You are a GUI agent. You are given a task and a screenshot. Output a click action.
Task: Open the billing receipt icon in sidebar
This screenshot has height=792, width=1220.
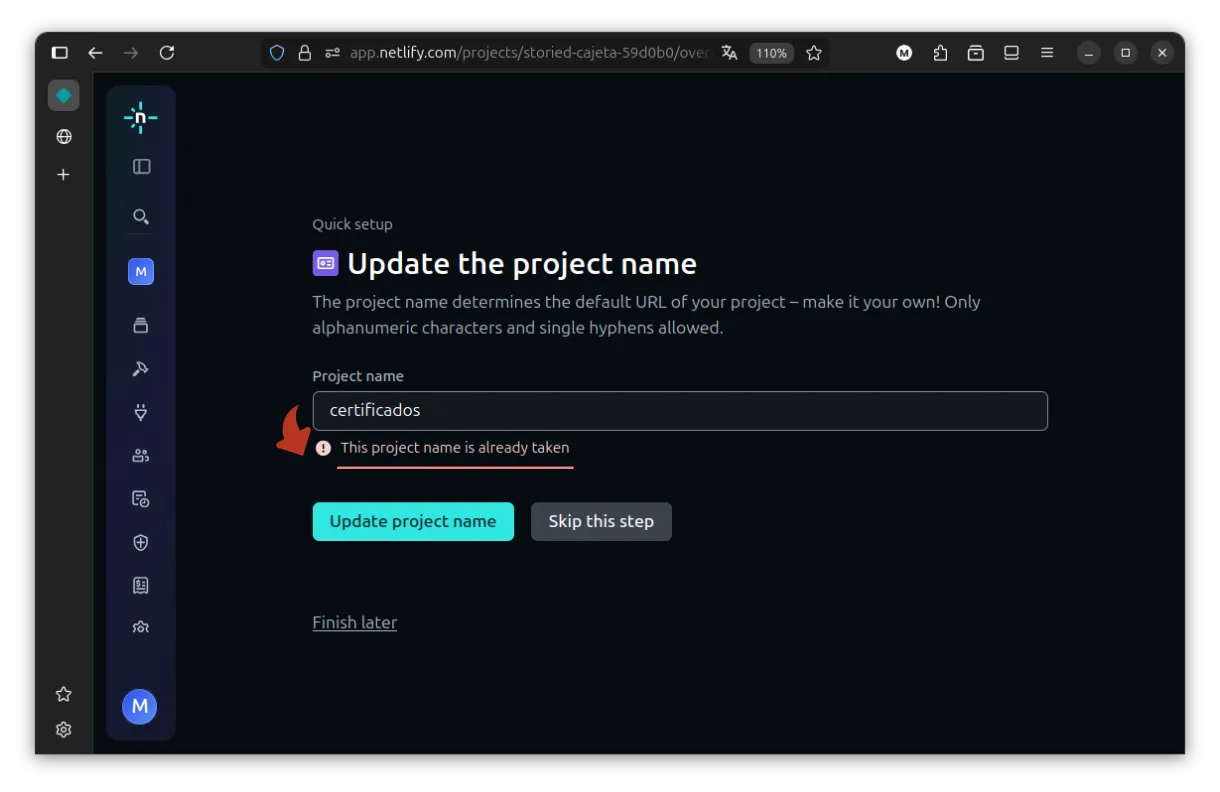tap(141, 586)
